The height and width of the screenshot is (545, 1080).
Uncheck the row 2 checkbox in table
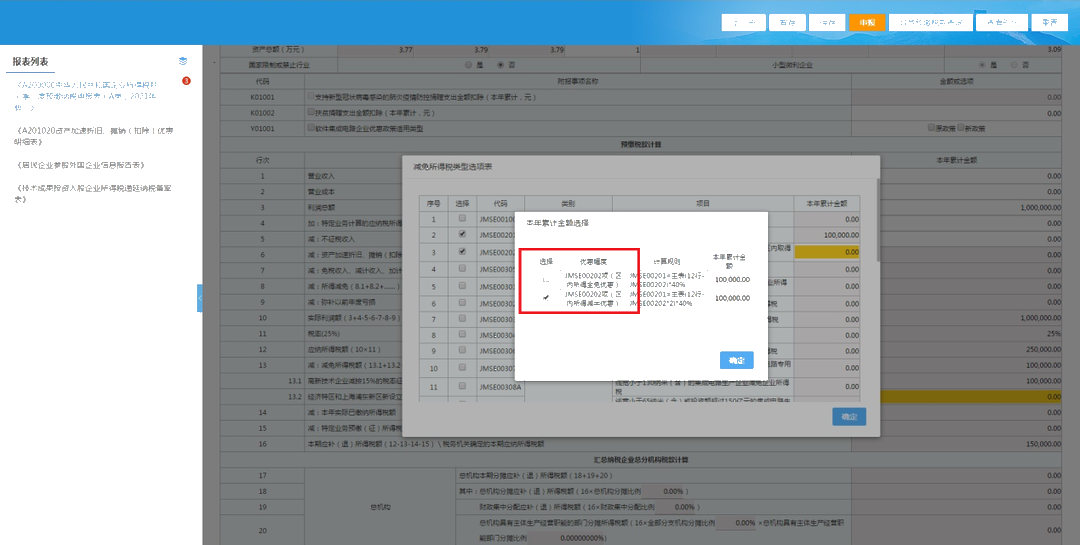pyautogui.click(x=461, y=234)
